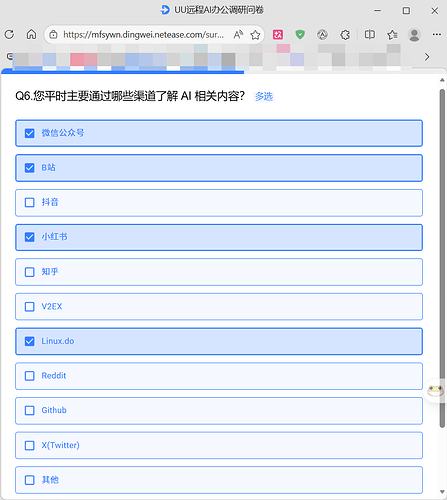Check the Github option
The height and width of the screenshot is (500, 447).
point(219,411)
